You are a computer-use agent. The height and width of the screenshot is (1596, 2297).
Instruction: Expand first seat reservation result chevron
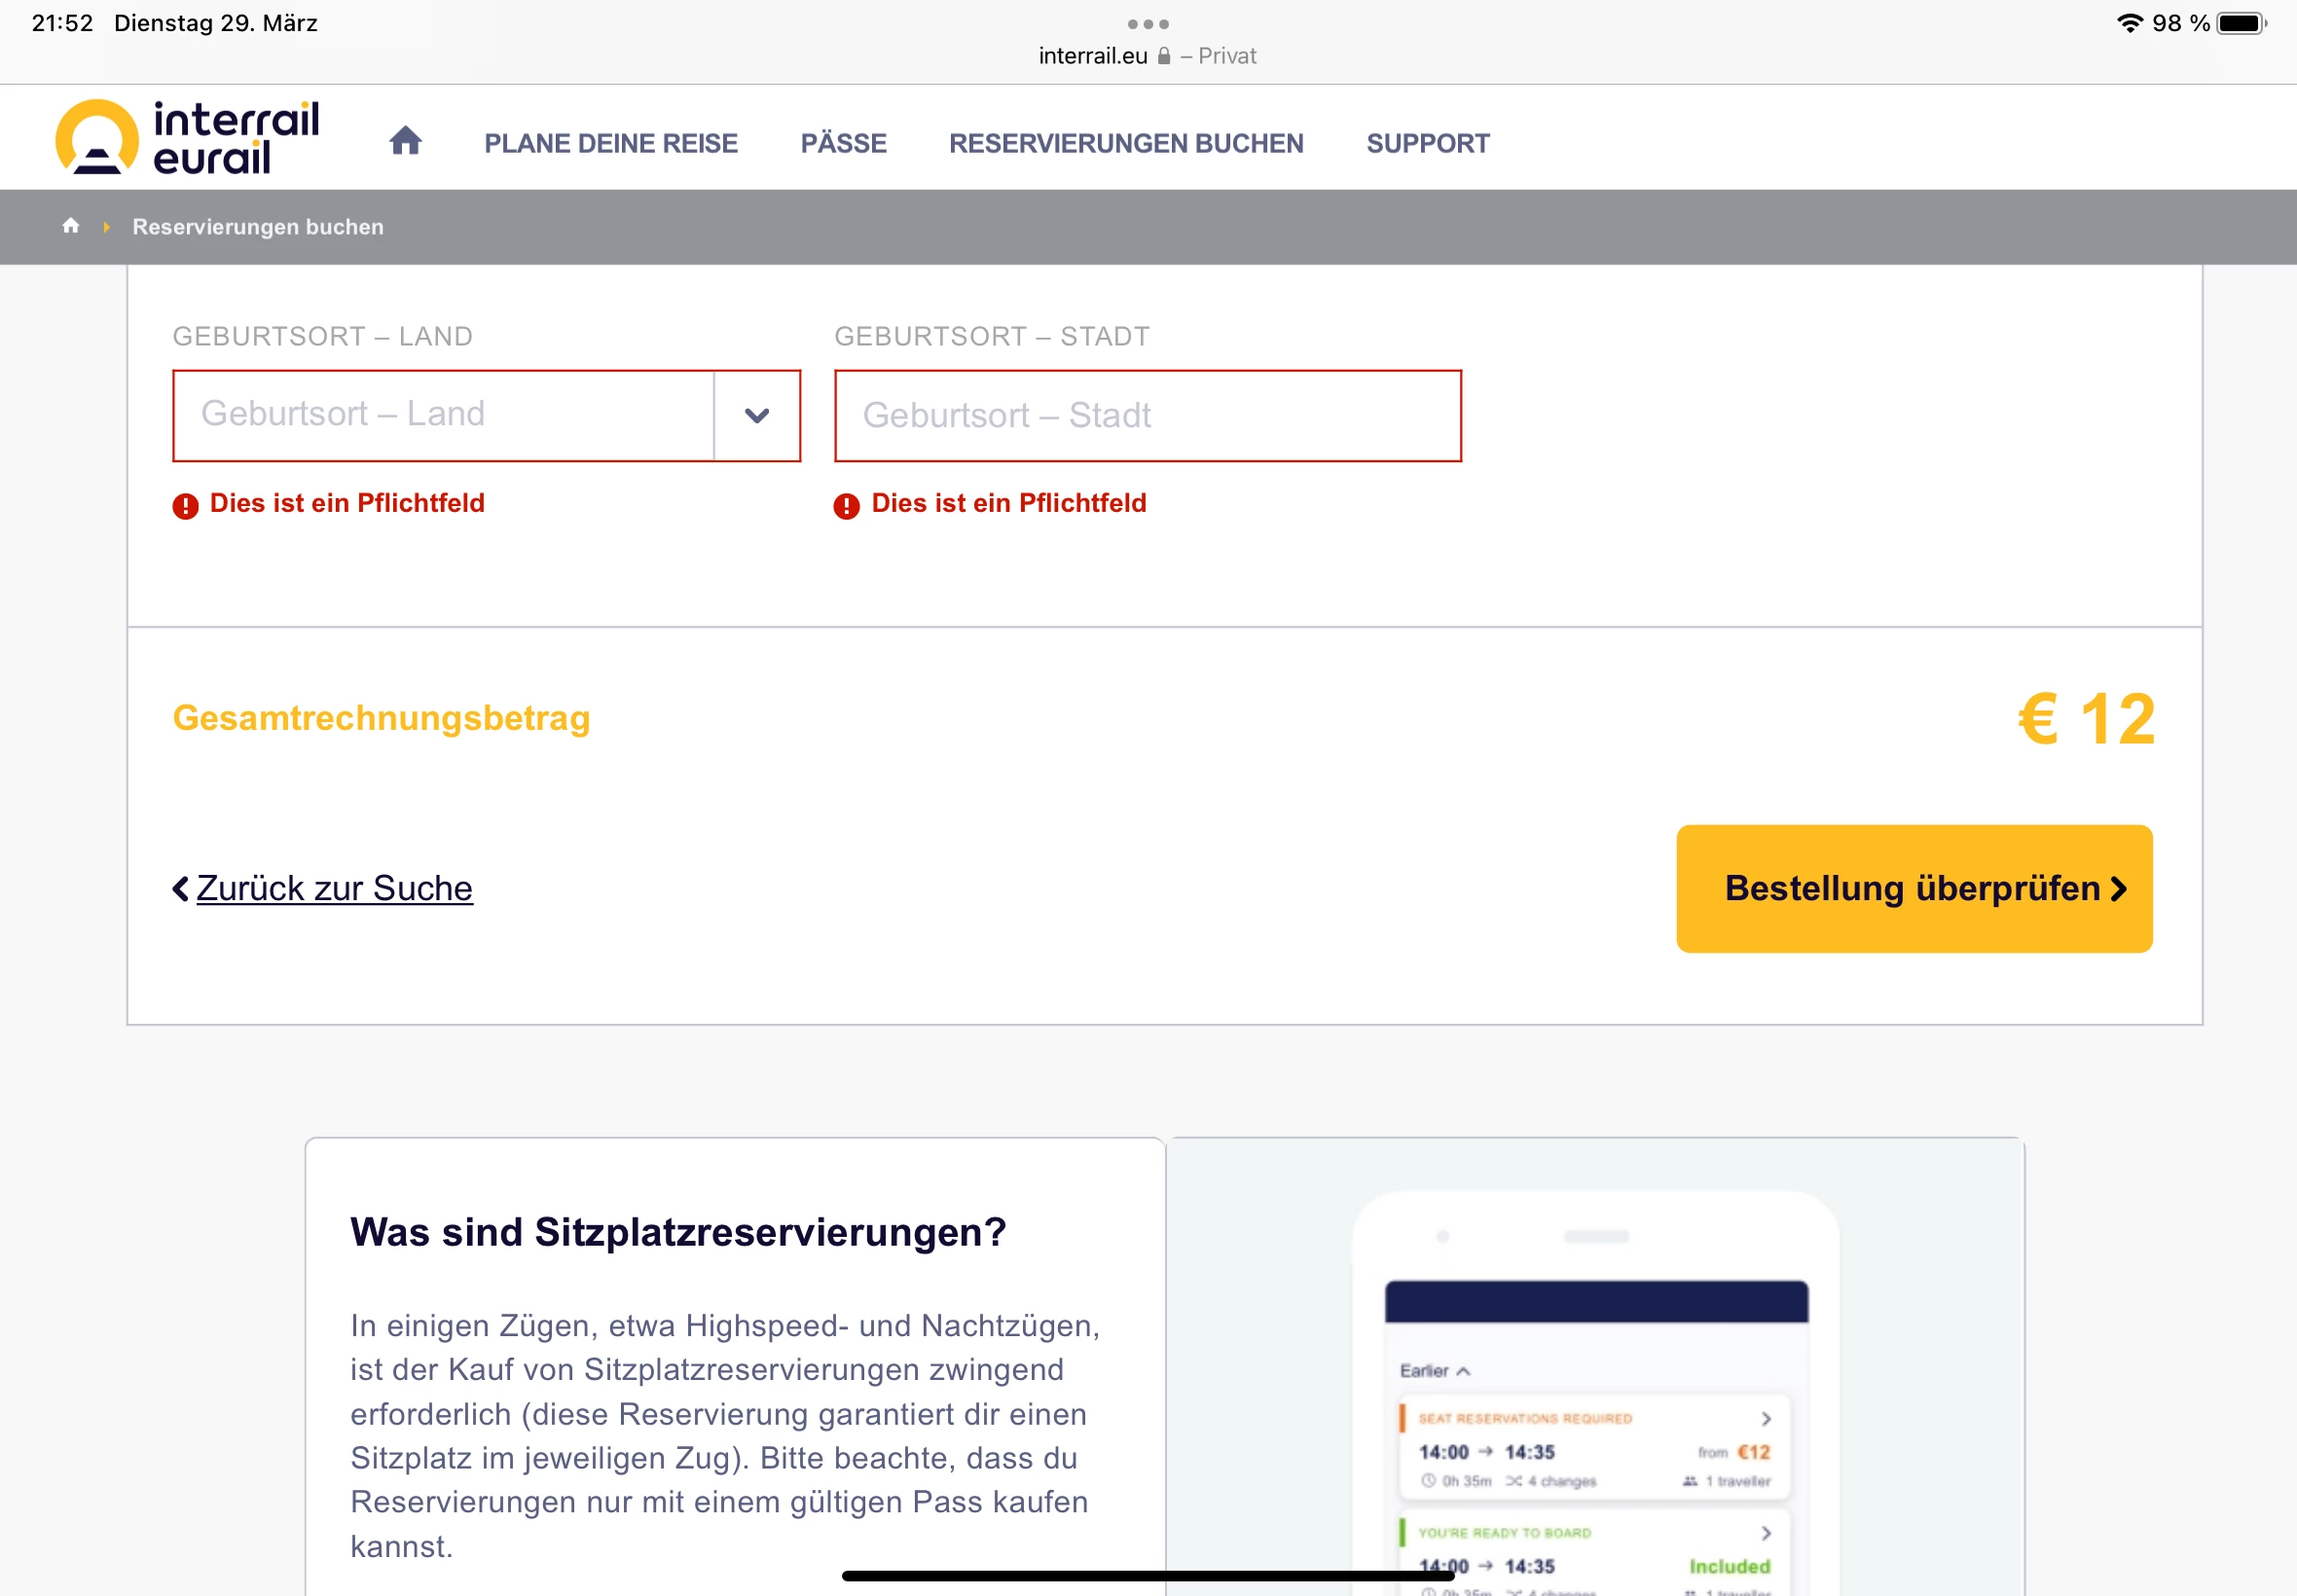click(x=1766, y=1419)
